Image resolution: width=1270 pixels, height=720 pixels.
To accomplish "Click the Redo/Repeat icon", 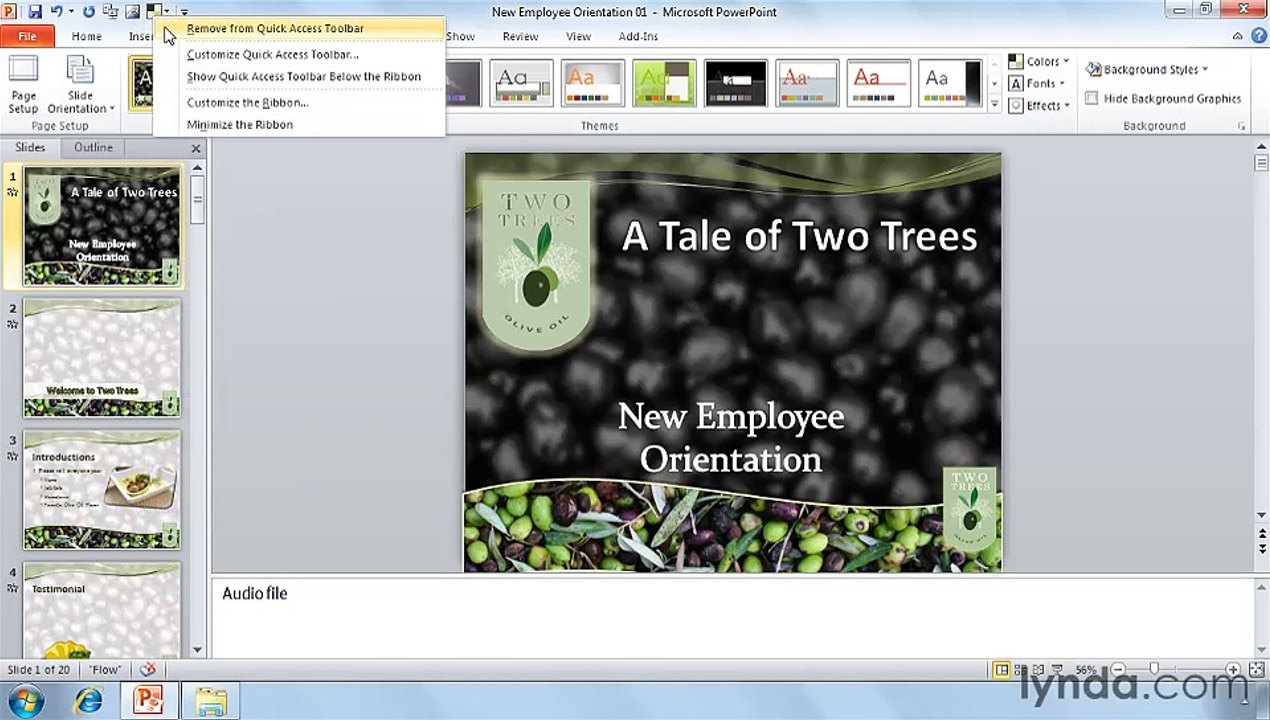I will (x=89, y=12).
